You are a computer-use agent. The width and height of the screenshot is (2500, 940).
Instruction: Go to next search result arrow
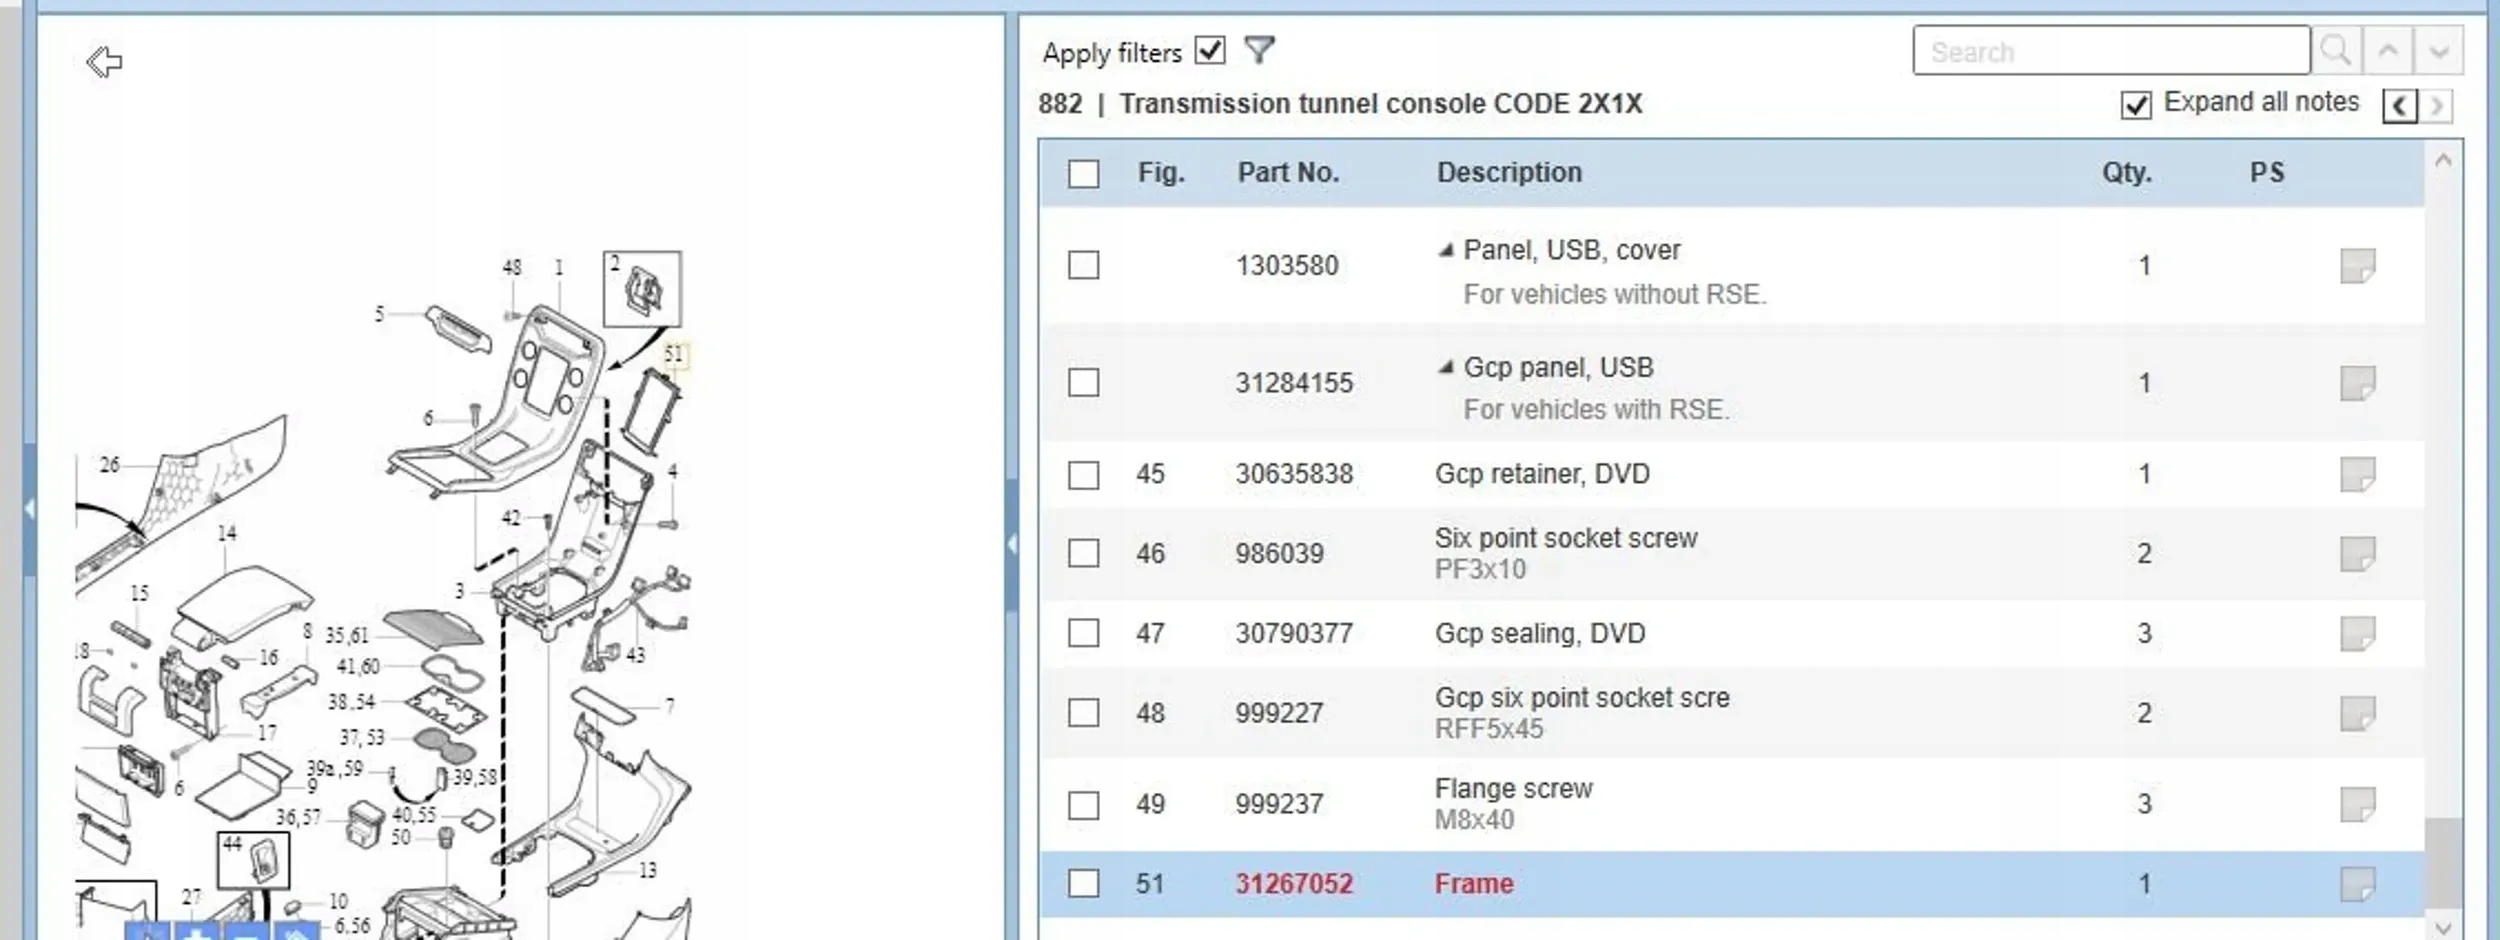point(2438,51)
